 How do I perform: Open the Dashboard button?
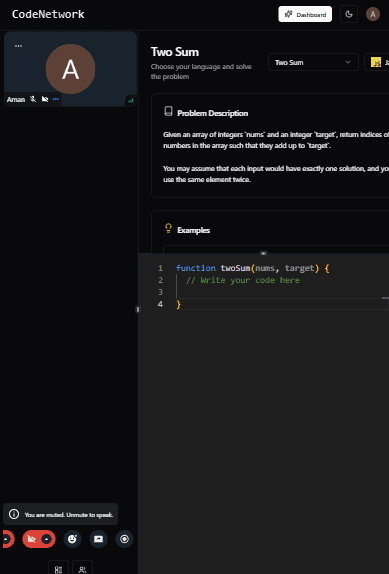[x=305, y=14]
